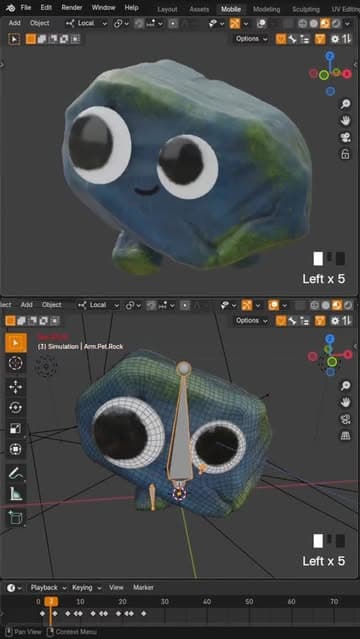The image size is (360, 639).
Task: Select rendered shading in the top viewport
Action: tap(336, 24)
